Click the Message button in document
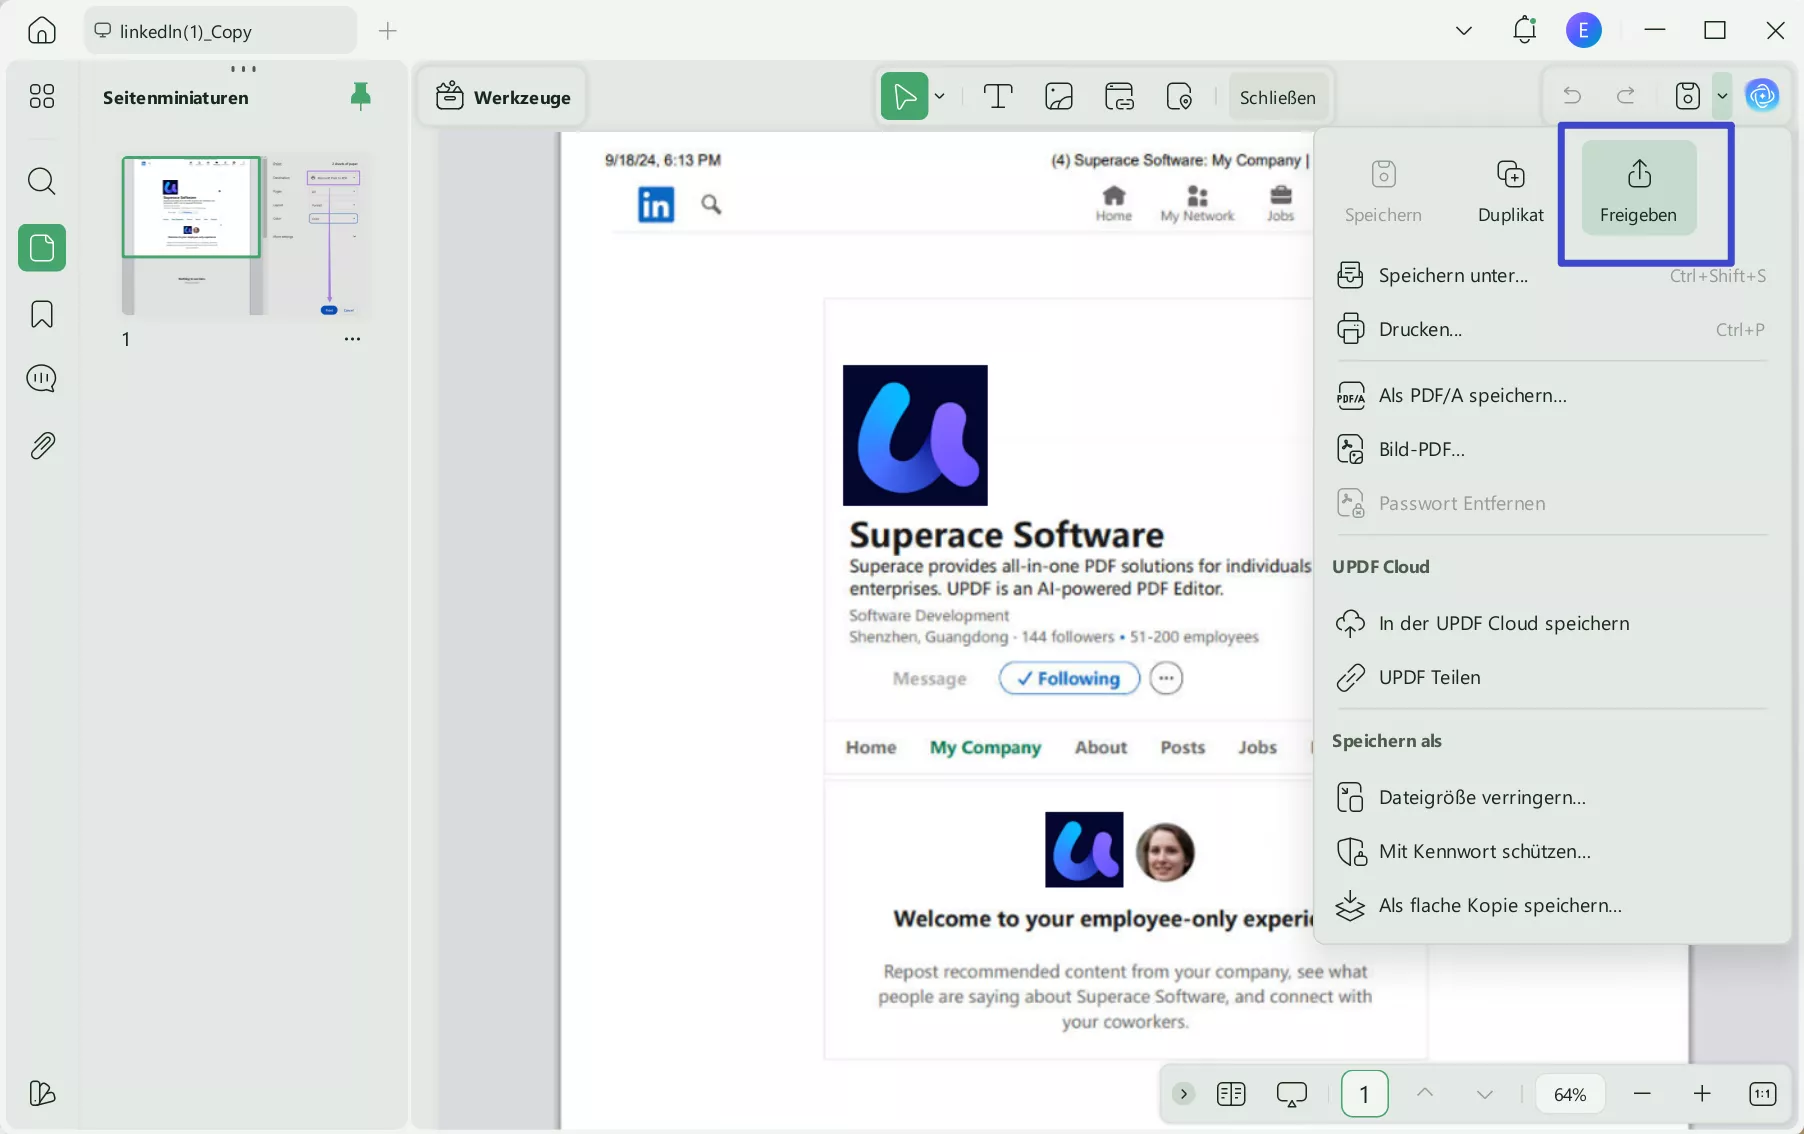This screenshot has height=1134, width=1804. (930, 678)
